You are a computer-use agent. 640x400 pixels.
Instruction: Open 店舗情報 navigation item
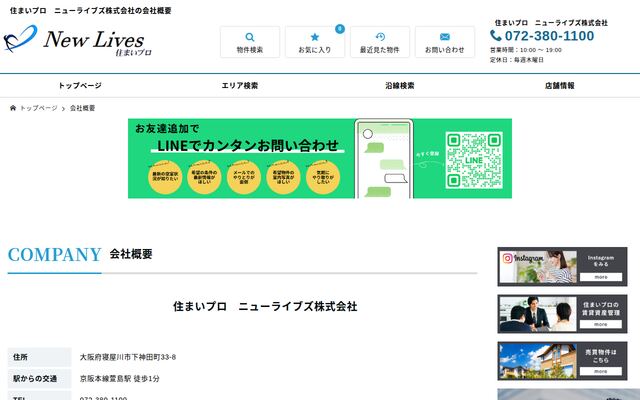560,86
